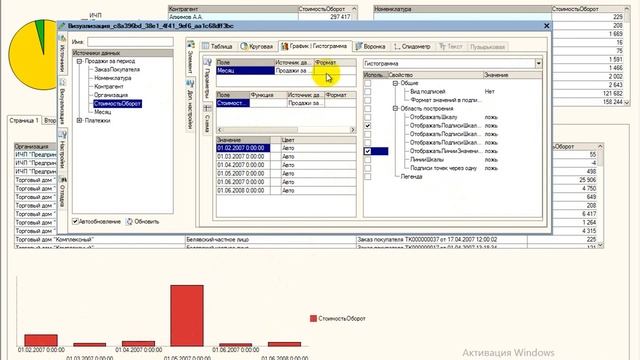Select Номенклатура in data sources tree

113,78
